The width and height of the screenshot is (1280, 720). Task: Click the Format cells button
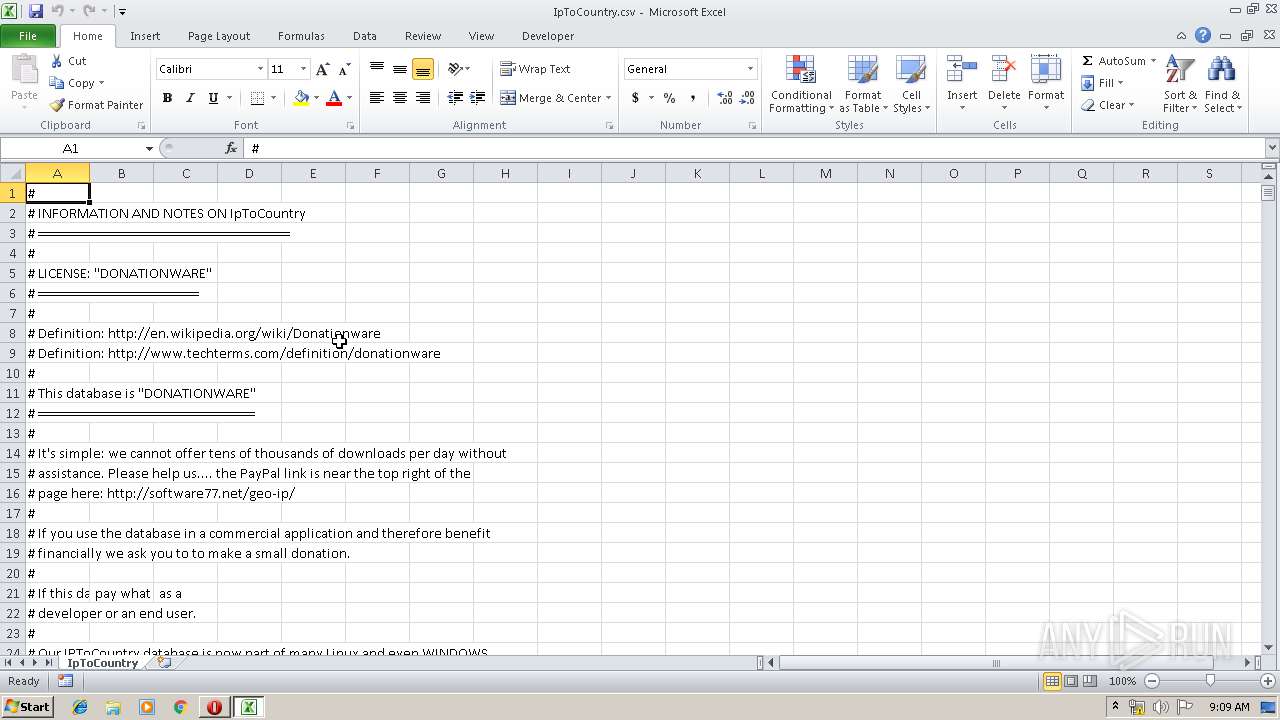(x=1046, y=85)
